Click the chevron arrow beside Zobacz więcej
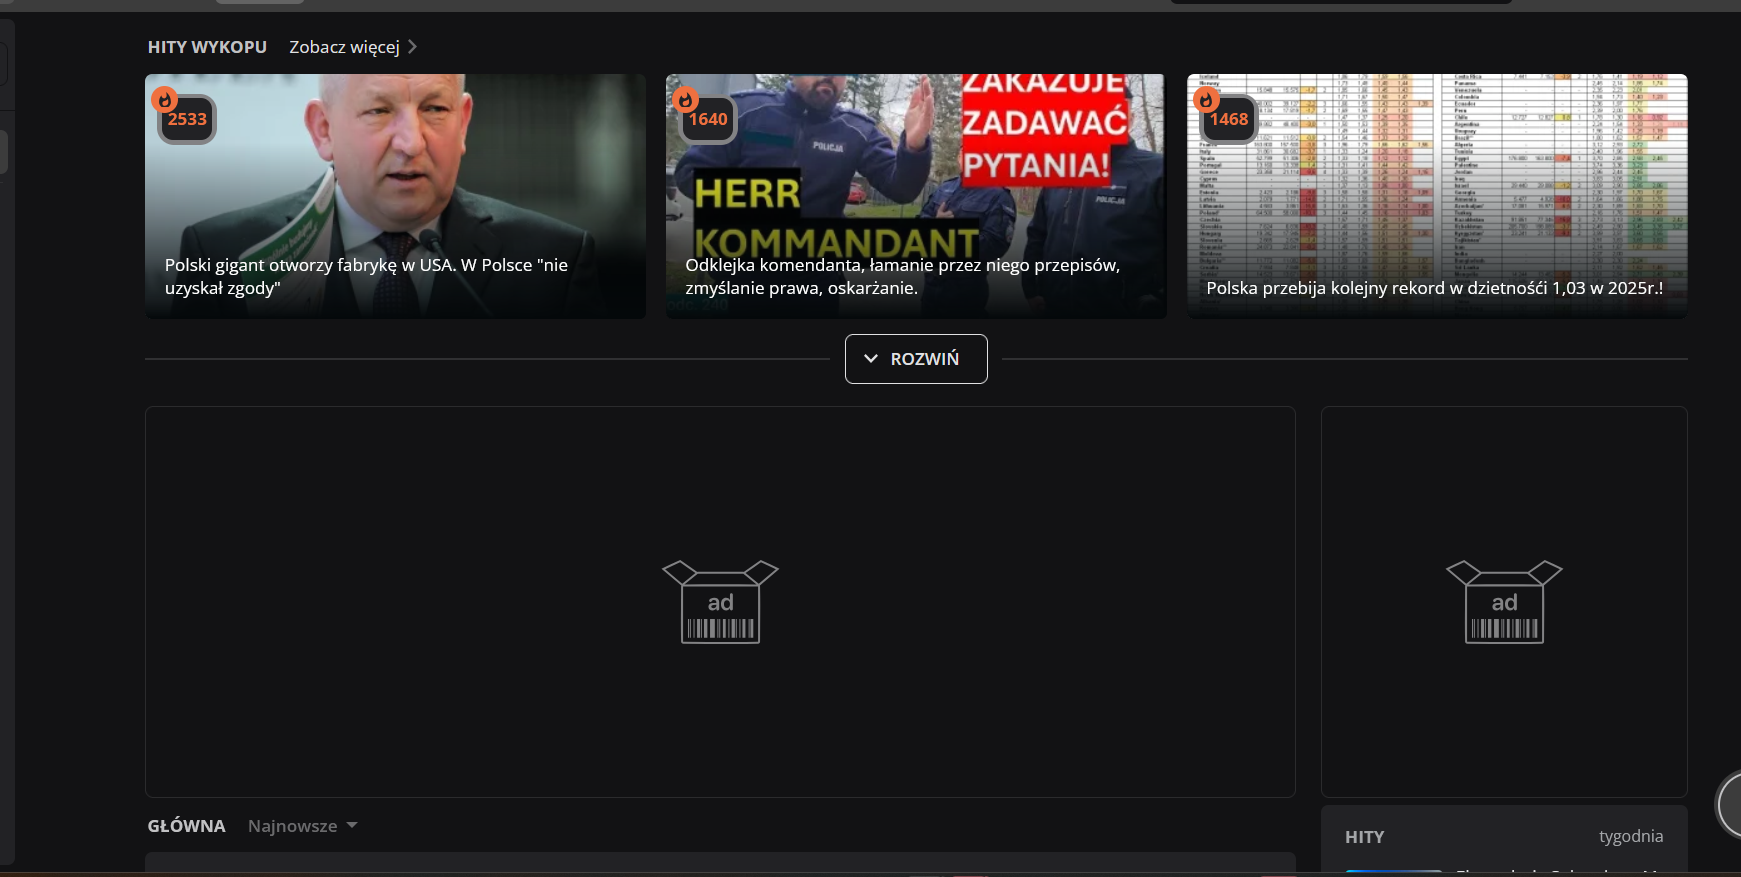The height and width of the screenshot is (877, 1741). coord(412,47)
